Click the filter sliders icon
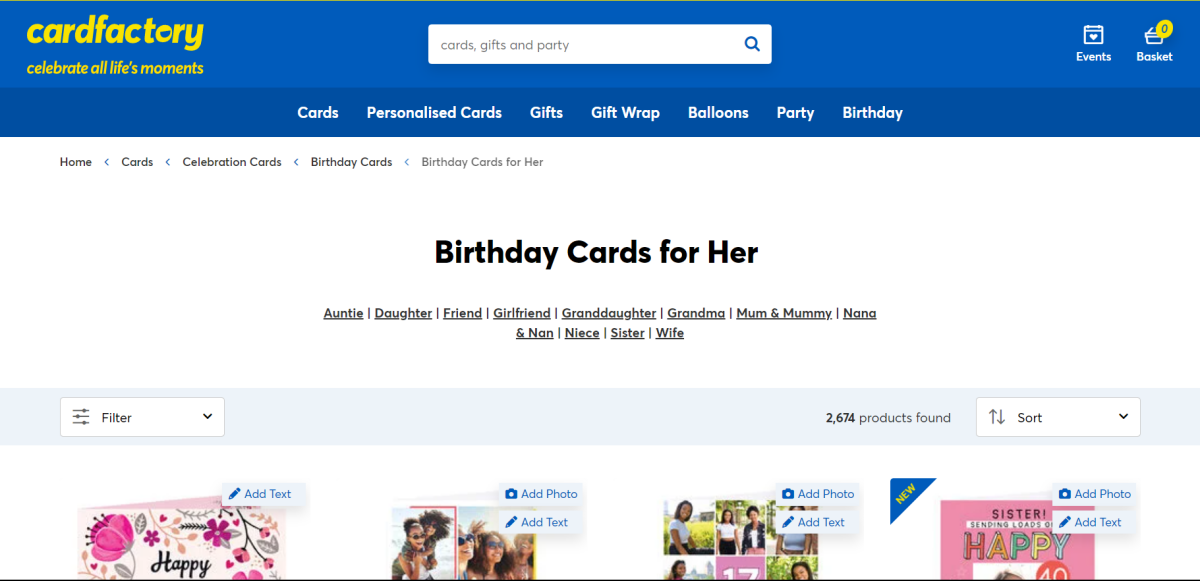1200x581 pixels. [x=81, y=417]
